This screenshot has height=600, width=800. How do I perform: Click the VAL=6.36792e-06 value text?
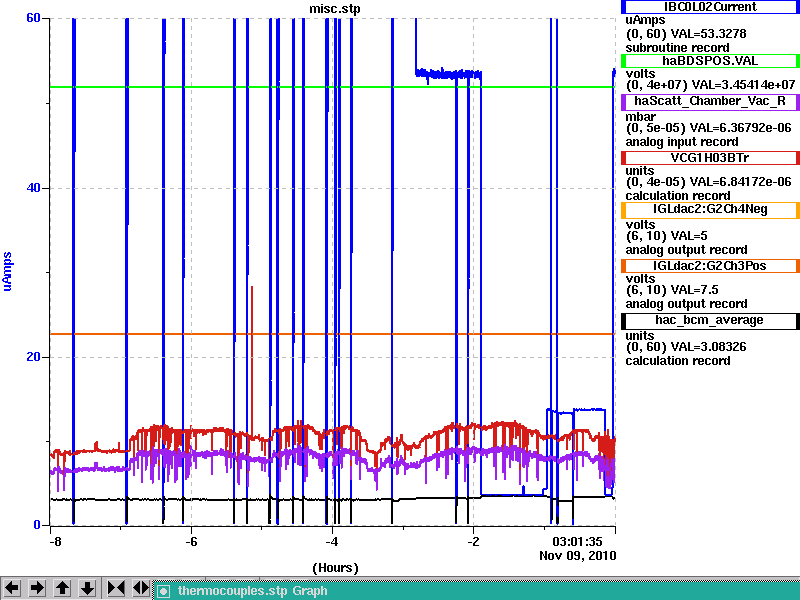coord(740,128)
